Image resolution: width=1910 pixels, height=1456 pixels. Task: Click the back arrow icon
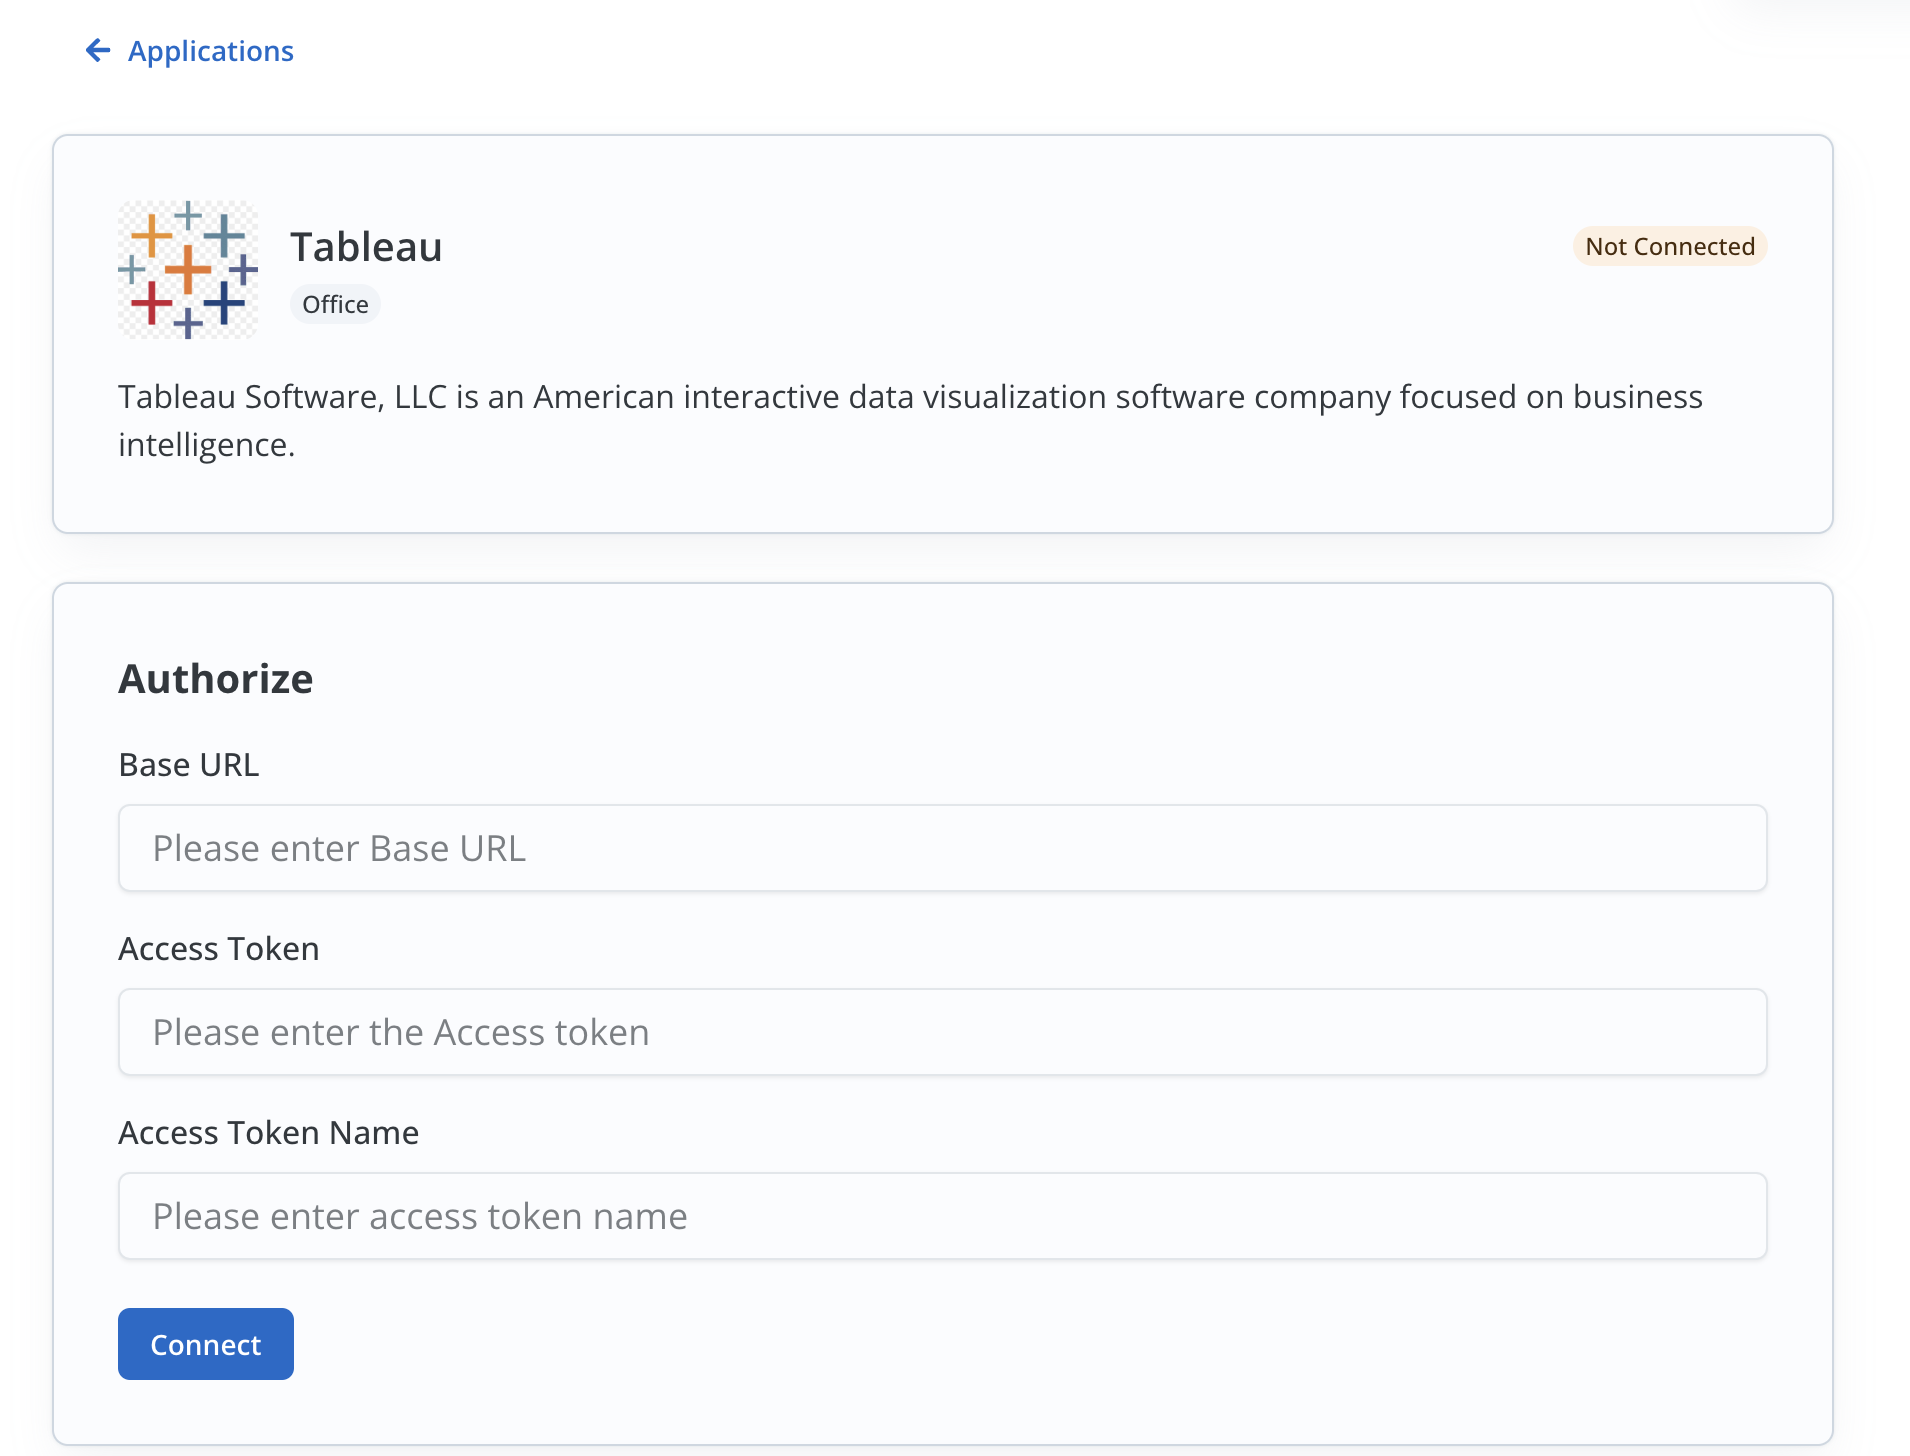click(98, 50)
